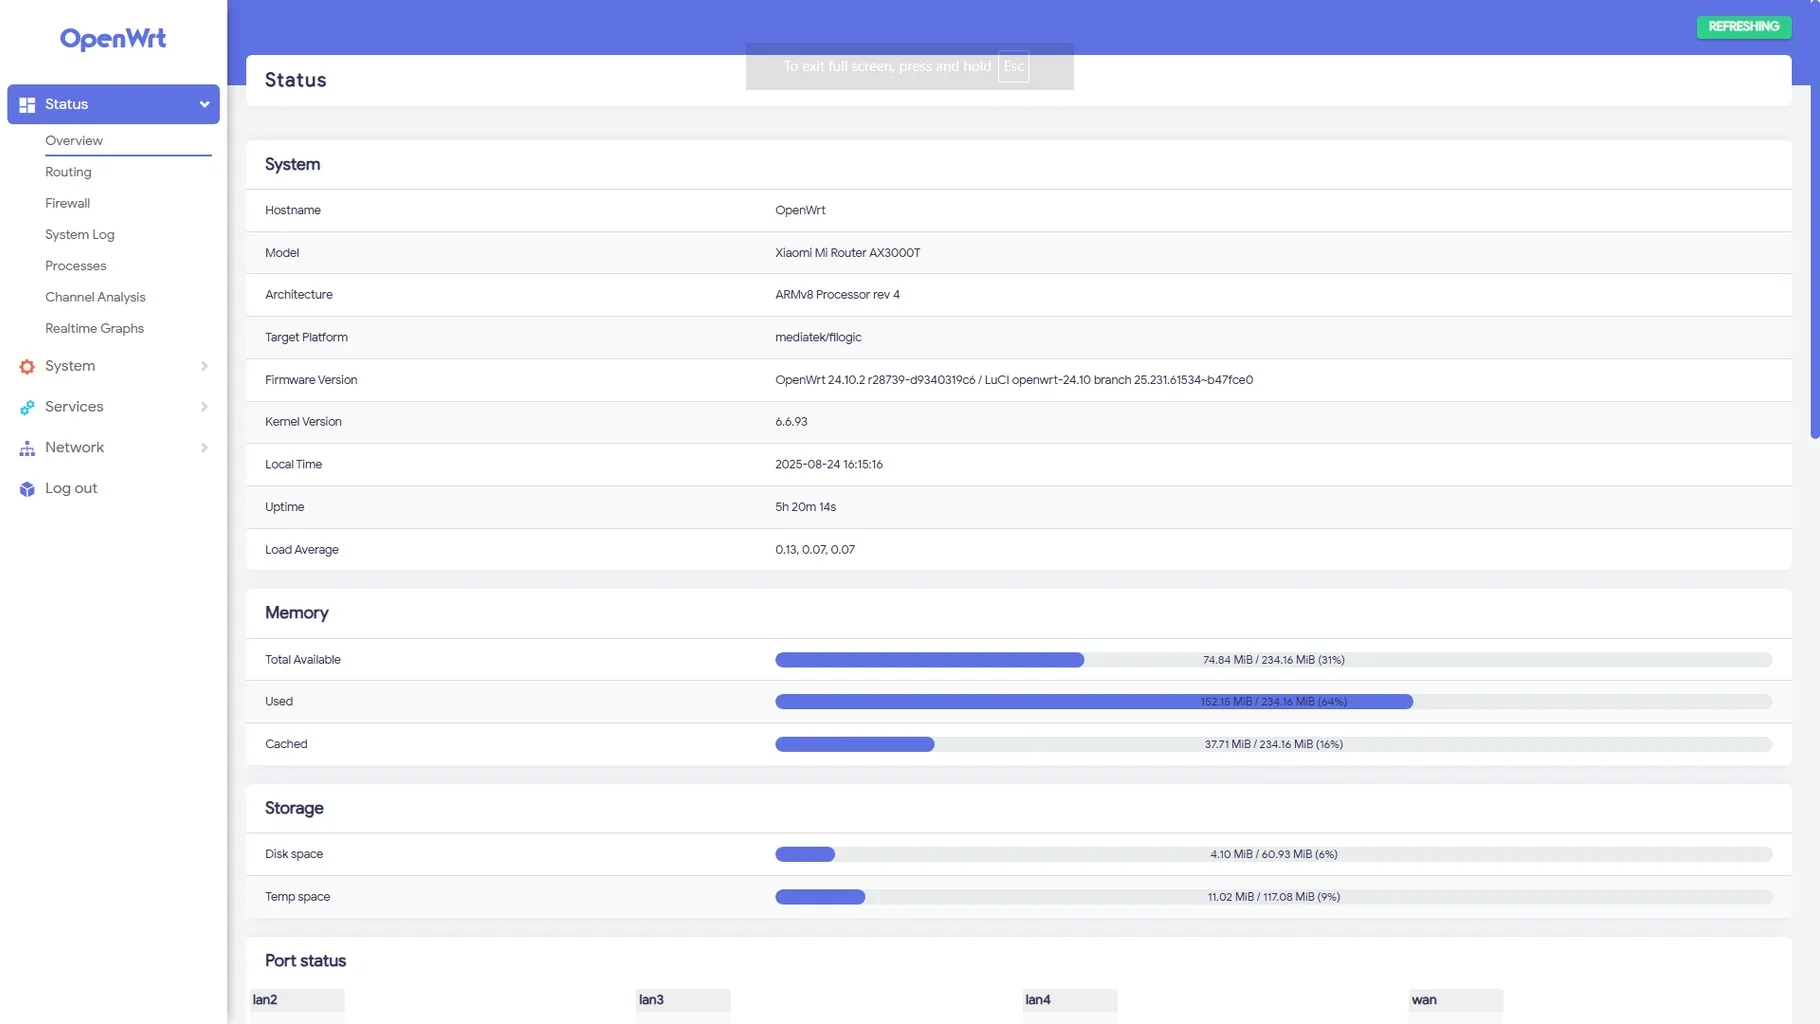Image resolution: width=1820 pixels, height=1024 pixels.
Task: Click the OpenWrt logo
Action: (x=113, y=39)
